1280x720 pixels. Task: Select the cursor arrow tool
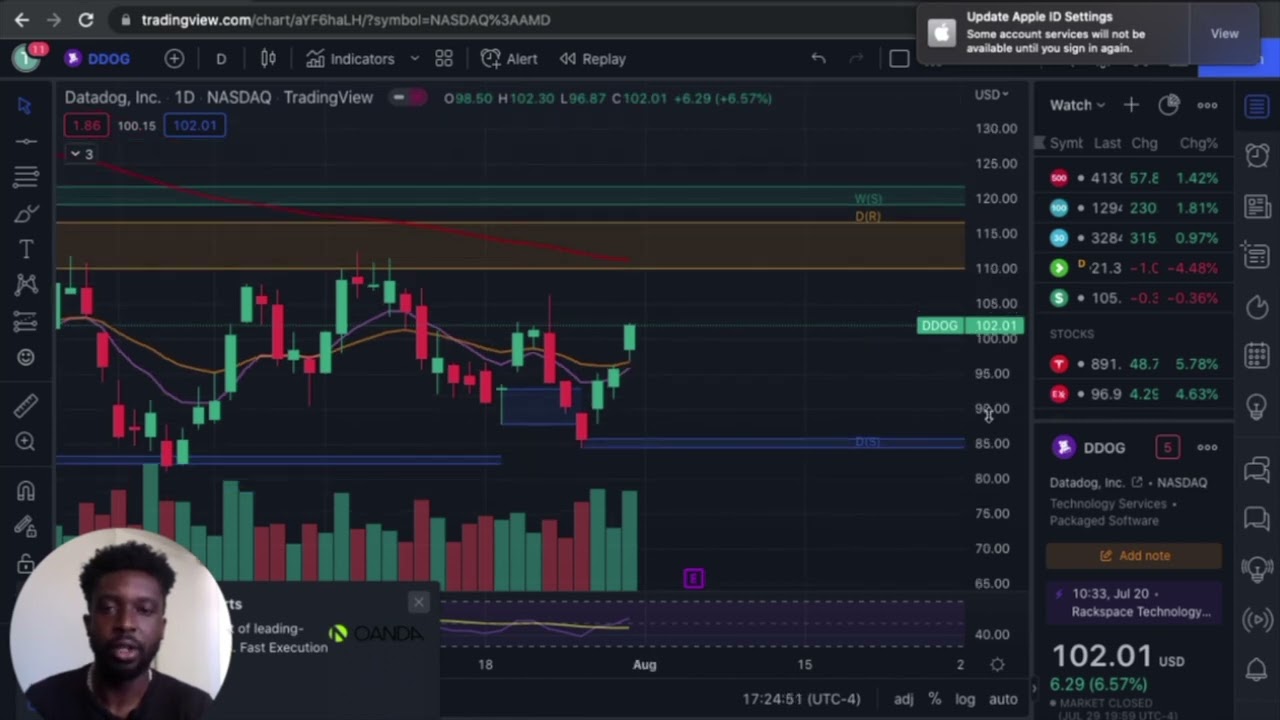pos(25,105)
